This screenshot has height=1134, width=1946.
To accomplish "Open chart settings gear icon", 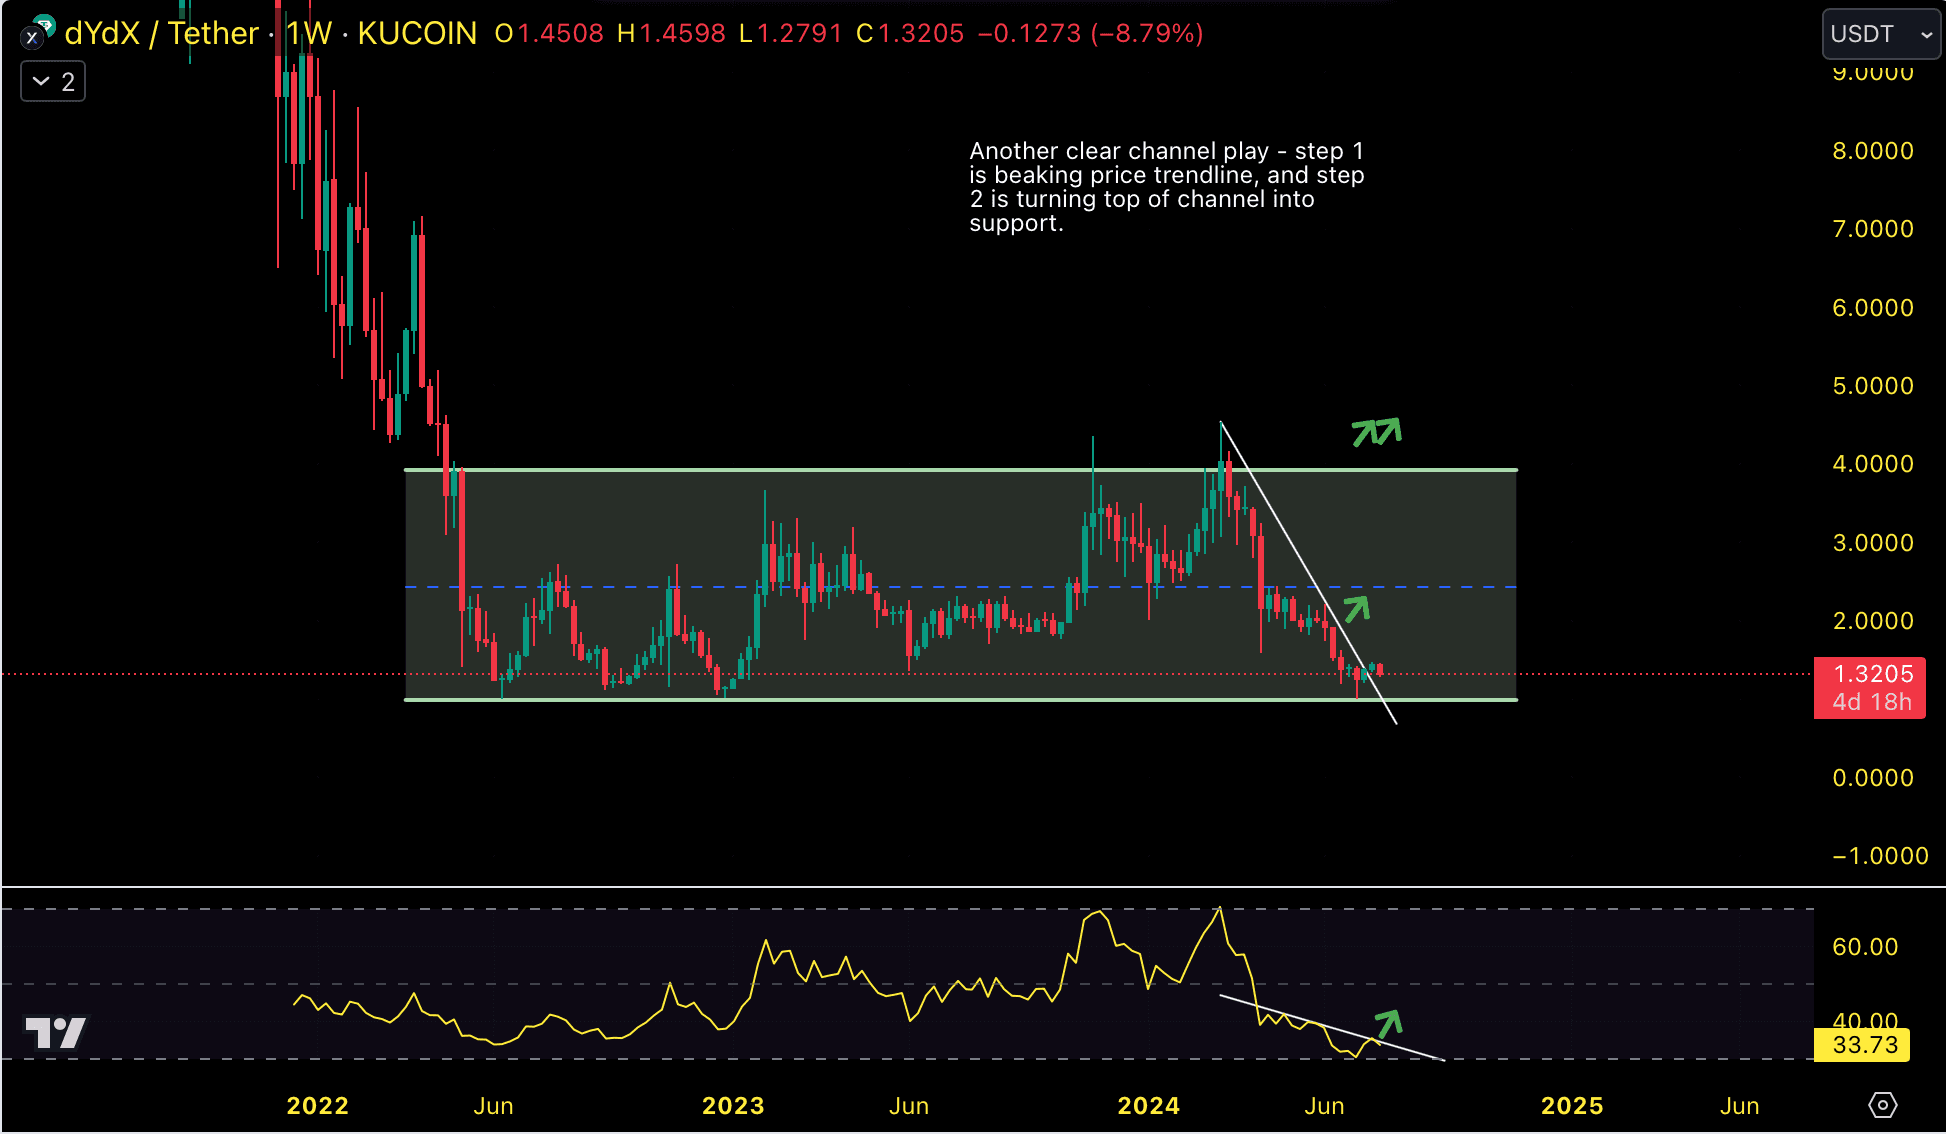I will pos(1882,1105).
